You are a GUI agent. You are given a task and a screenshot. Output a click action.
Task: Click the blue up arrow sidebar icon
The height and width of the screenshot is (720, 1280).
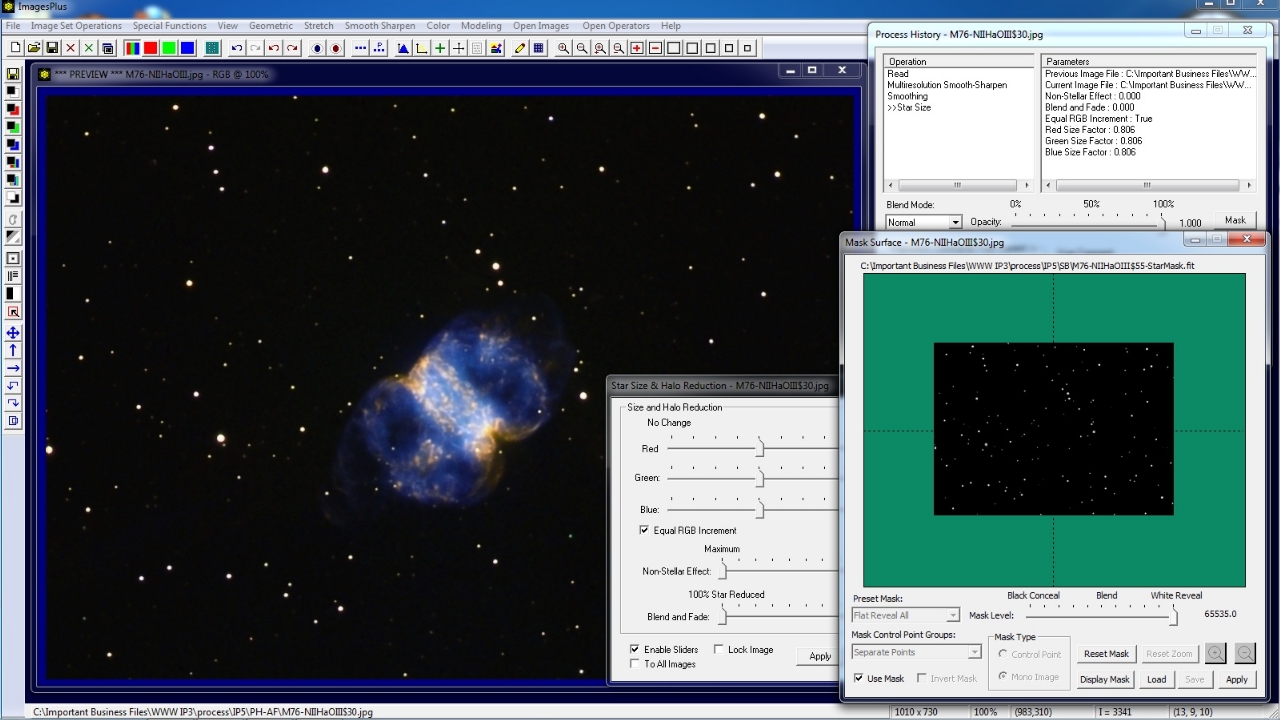click(x=13, y=351)
